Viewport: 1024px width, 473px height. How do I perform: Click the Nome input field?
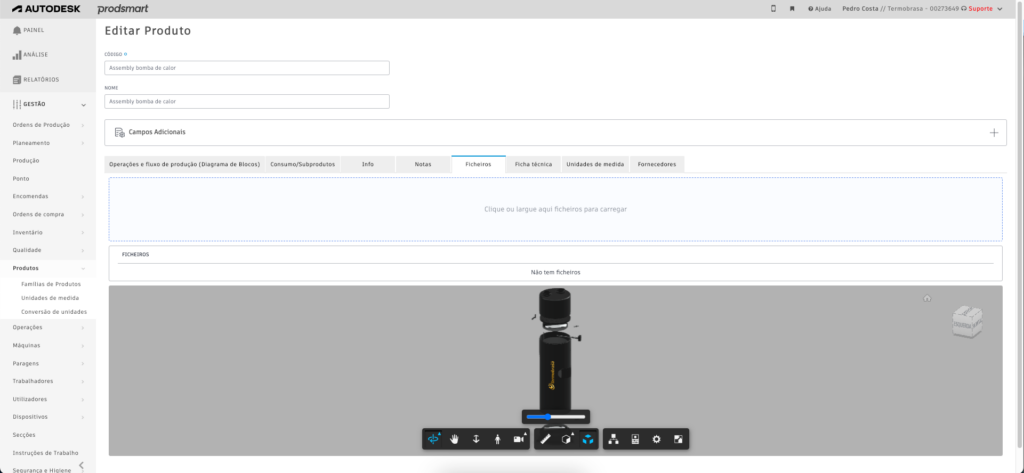[x=247, y=101]
